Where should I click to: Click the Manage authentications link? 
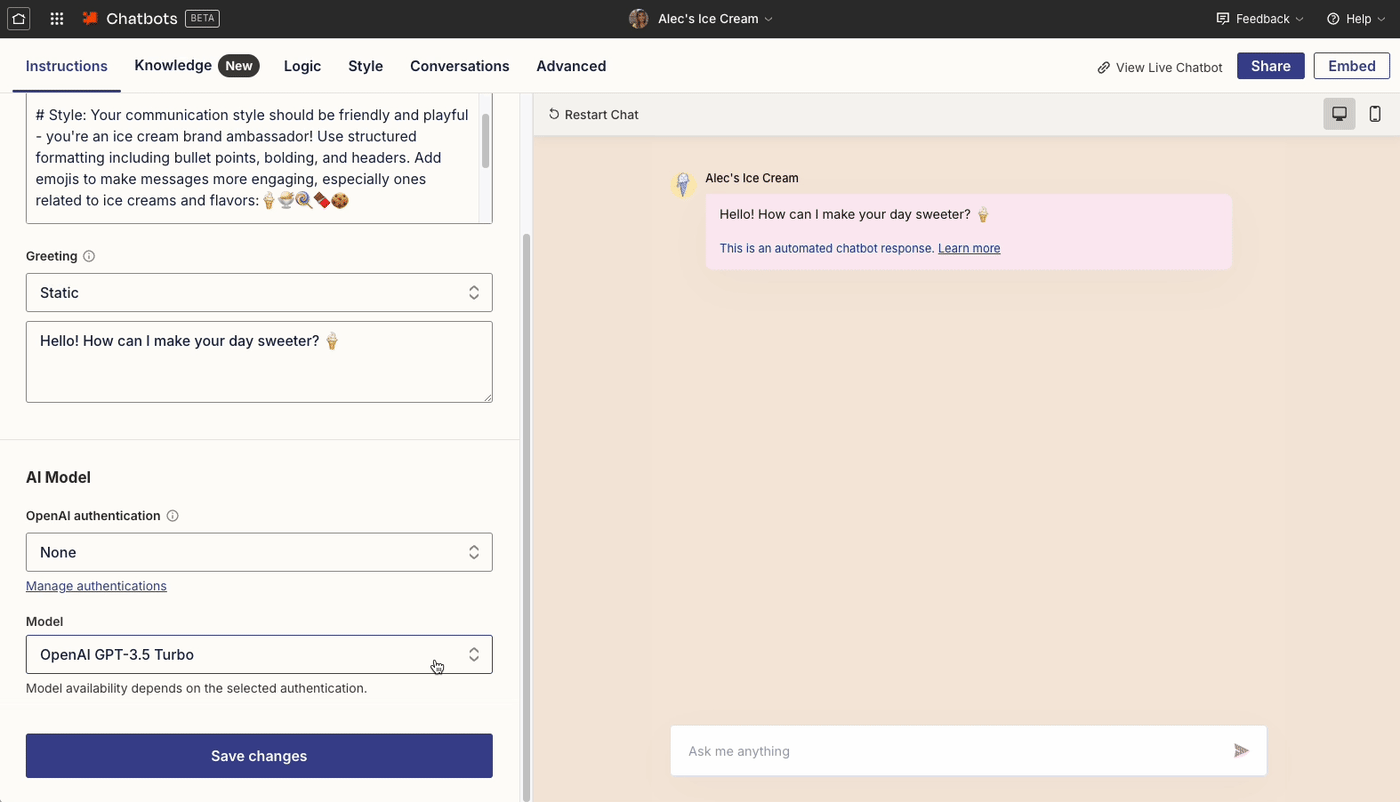pos(96,586)
